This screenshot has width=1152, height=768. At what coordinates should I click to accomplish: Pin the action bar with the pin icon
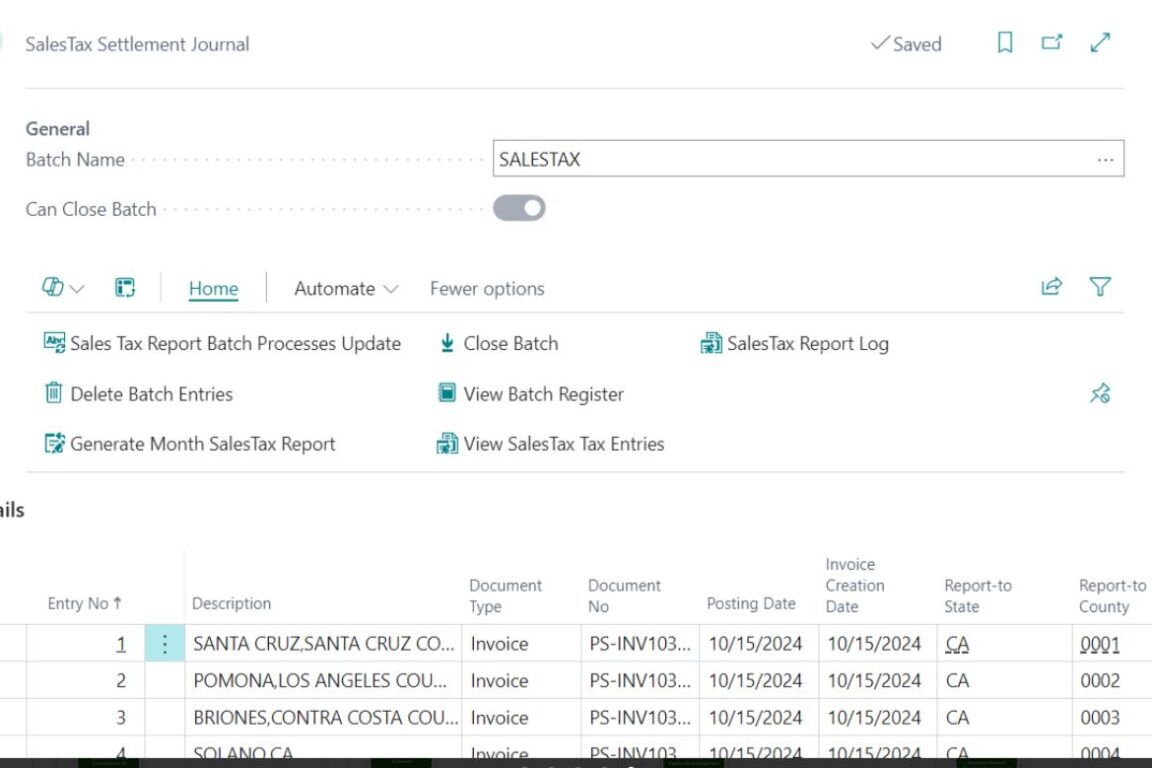pos(1101,393)
